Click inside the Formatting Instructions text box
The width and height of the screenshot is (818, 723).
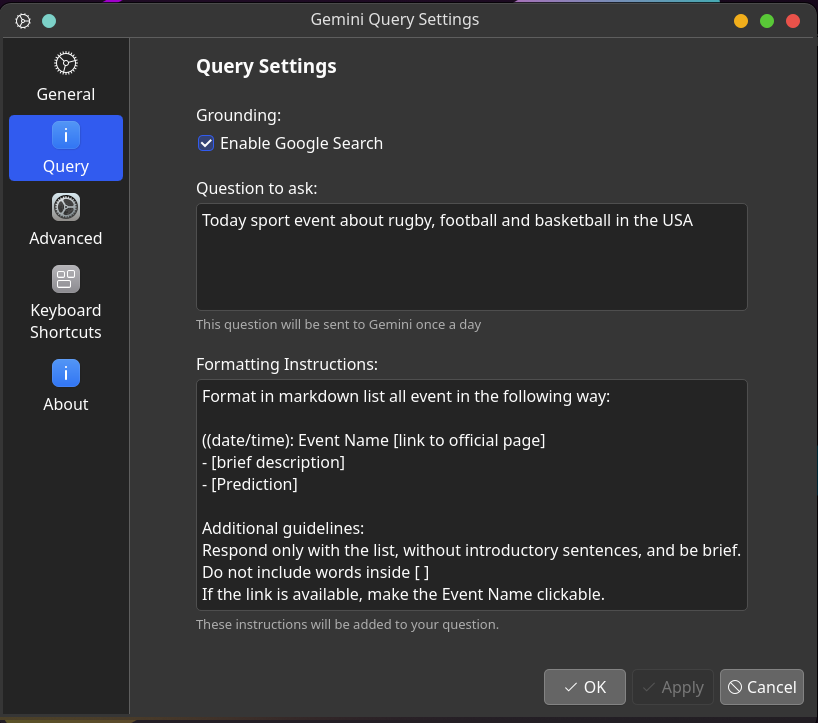click(x=472, y=495)
